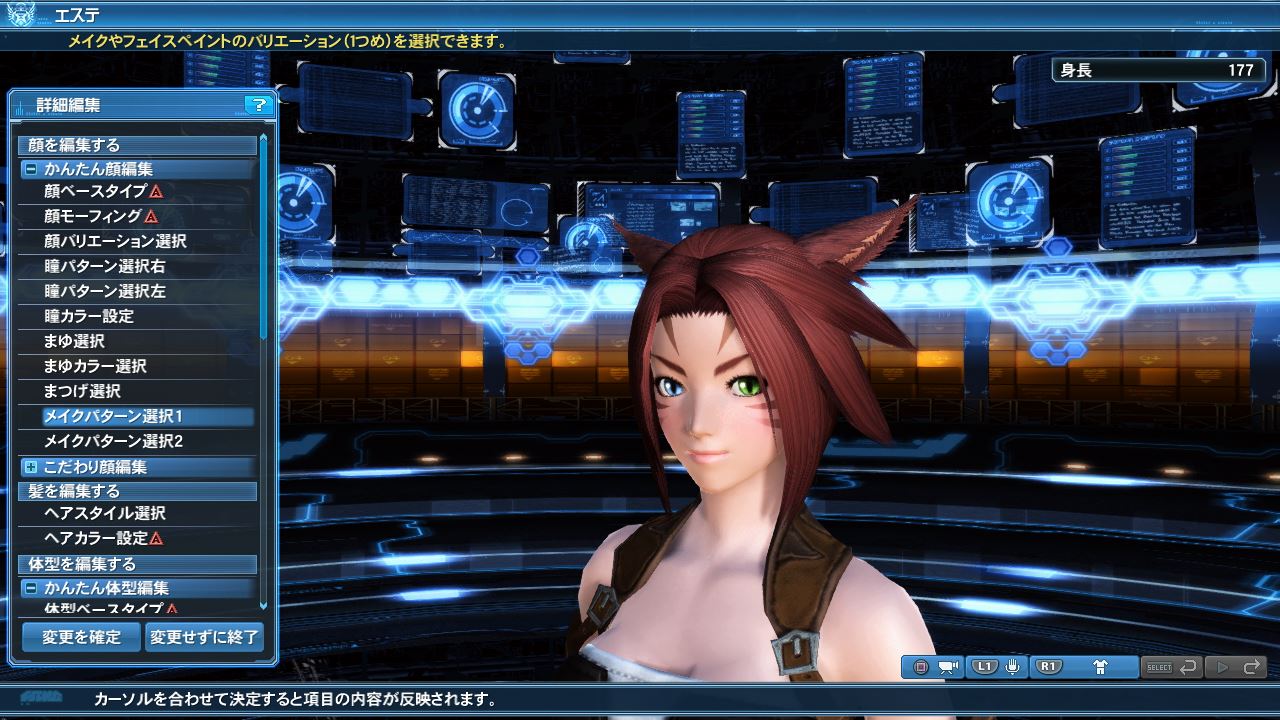Screen dimensions: 1280x720
Task: Select 顔モーフィング entry
Action: pos(93,216)
